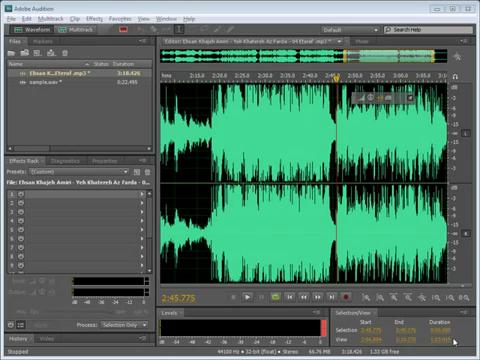The width and height of the screenshot is (480, 360).
Task: Click the trash icon in Files panel toolbar
Action: pyautogui.click(x=65, y=53)
